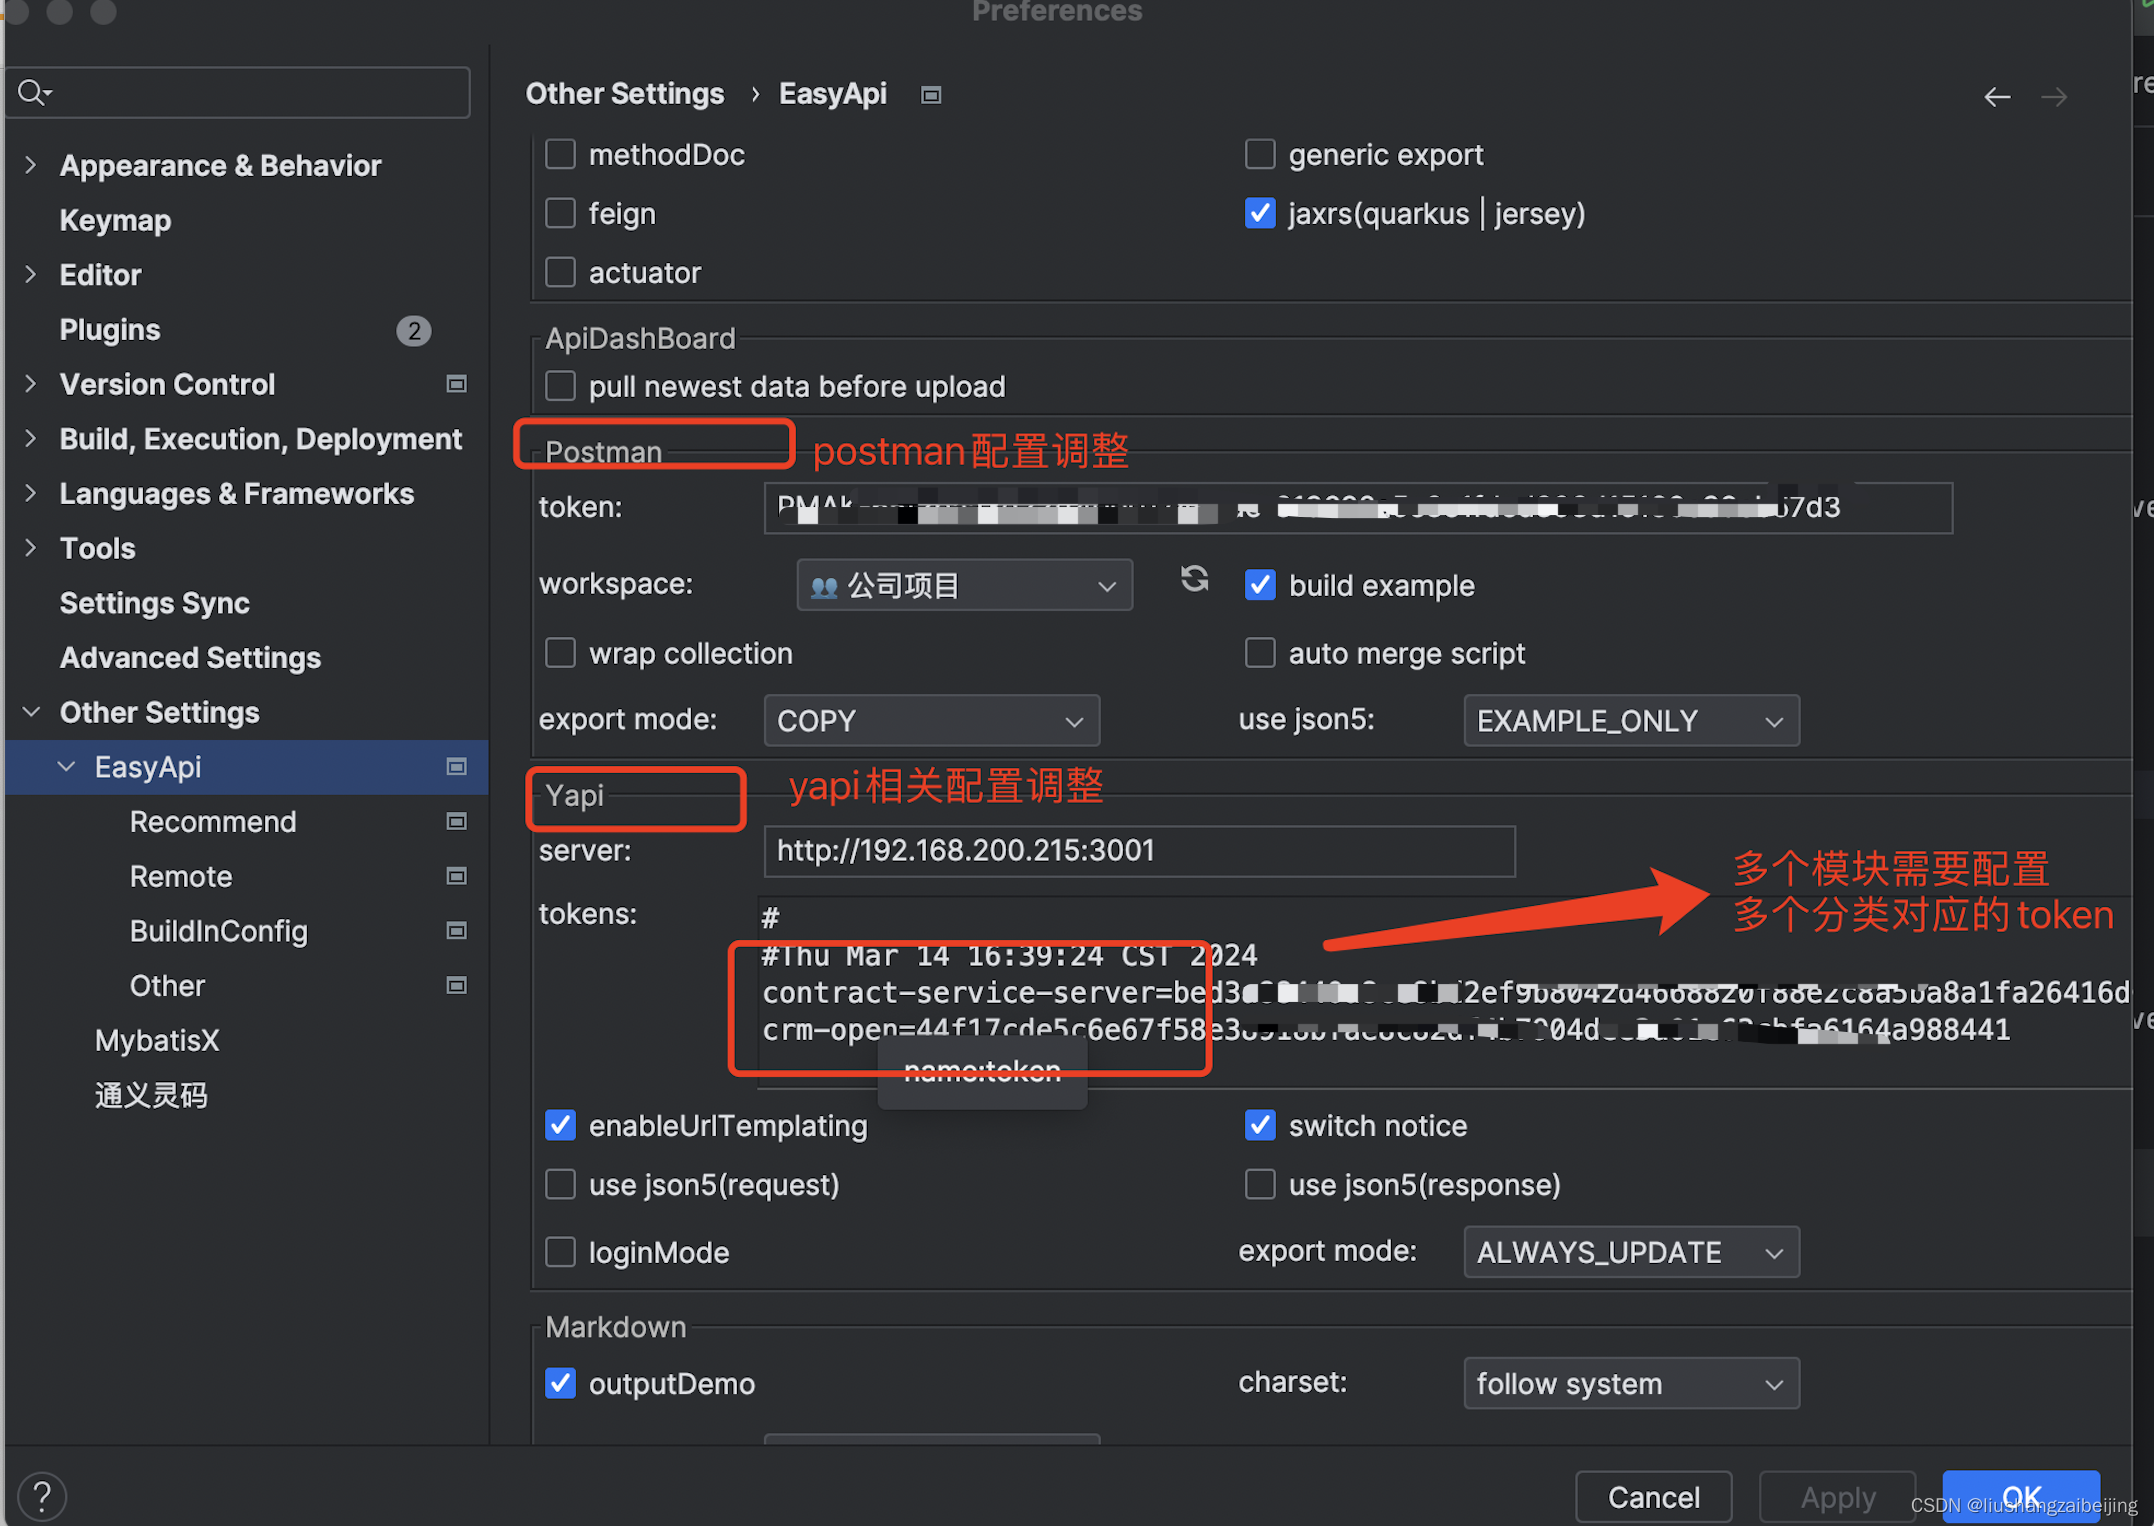
Task: Uncheck build example
Action: click(x=1260, y=585)
